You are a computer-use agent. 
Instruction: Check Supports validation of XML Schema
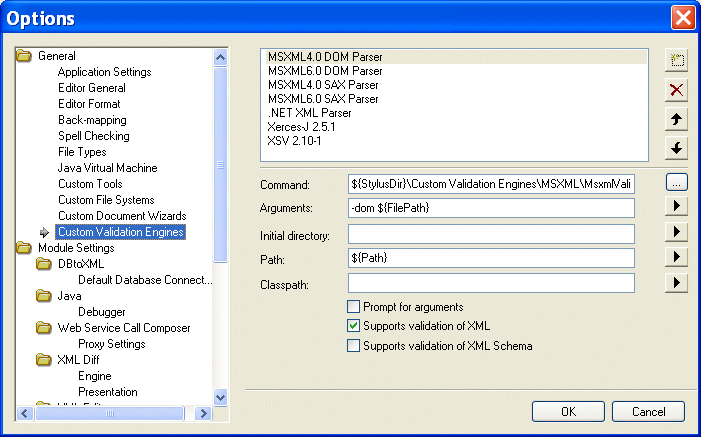coord(353,346)
